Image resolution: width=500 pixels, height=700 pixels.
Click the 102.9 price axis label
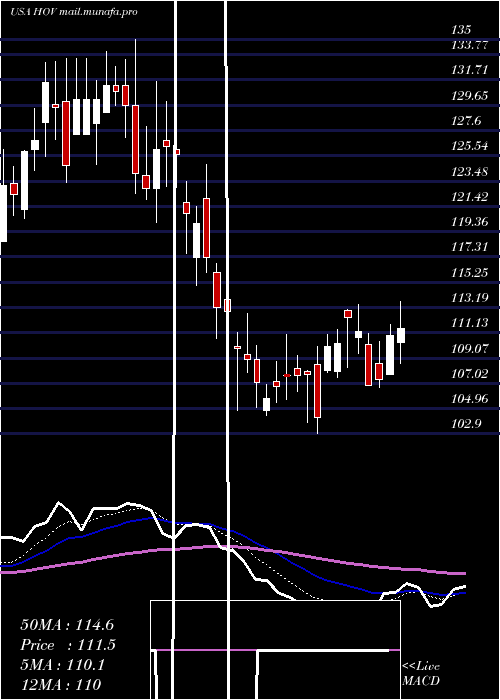(x=467, y=424)
